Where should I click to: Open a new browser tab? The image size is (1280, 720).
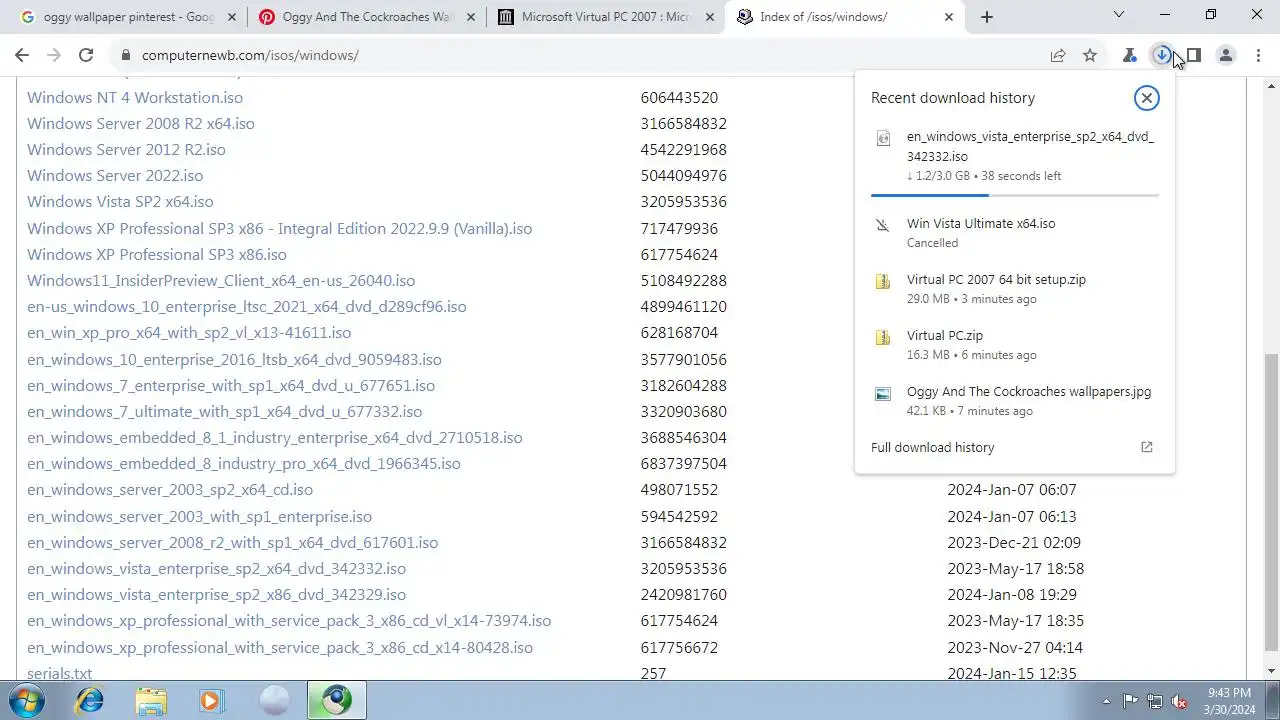pos(987,17)
